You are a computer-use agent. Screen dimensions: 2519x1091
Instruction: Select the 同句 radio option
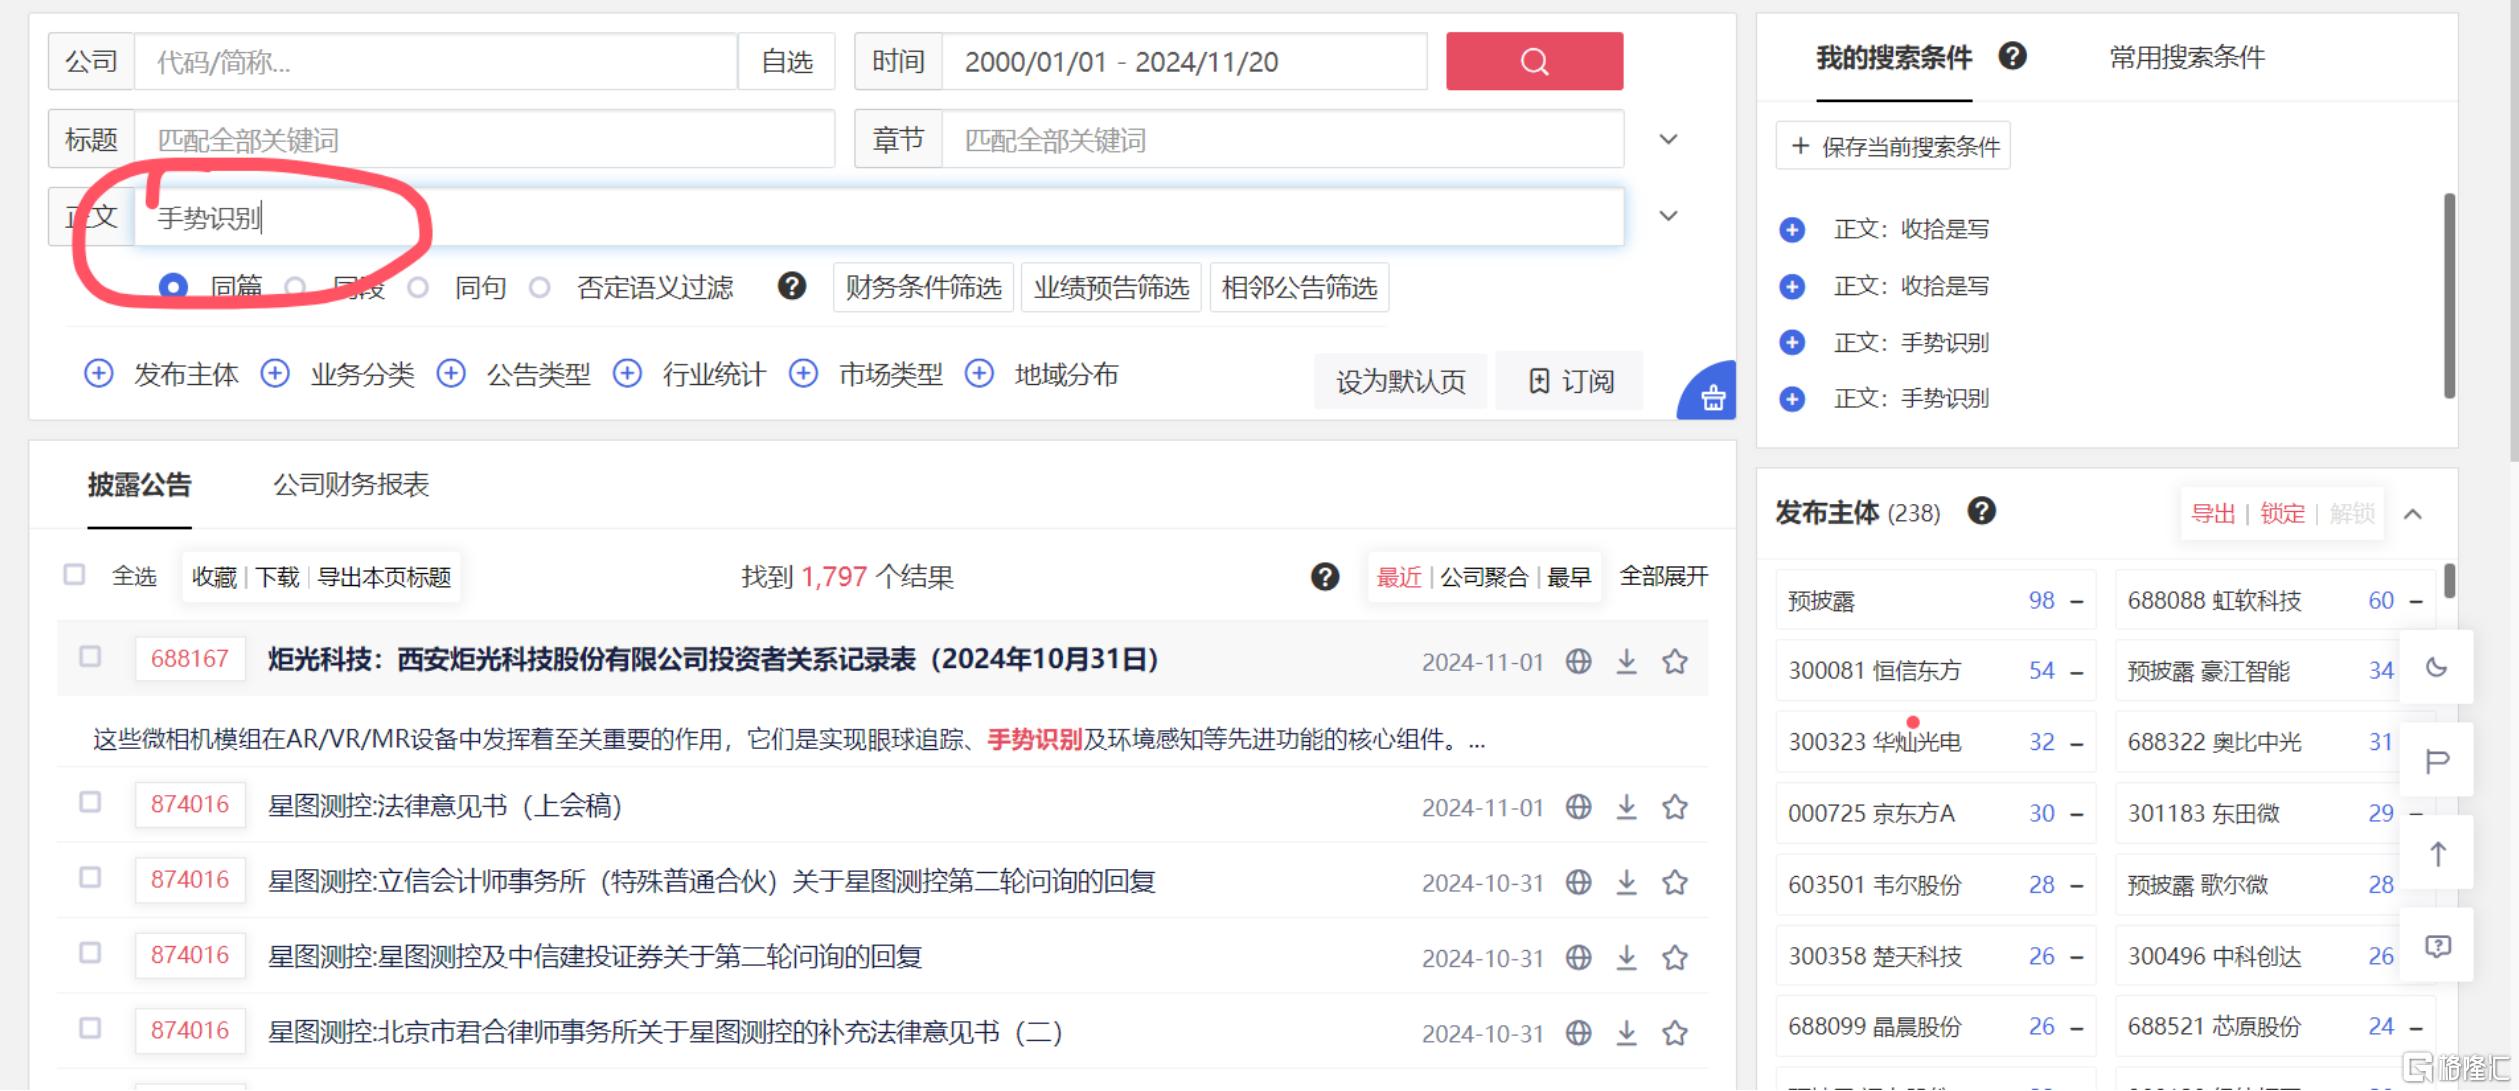[x=418, y=288]
